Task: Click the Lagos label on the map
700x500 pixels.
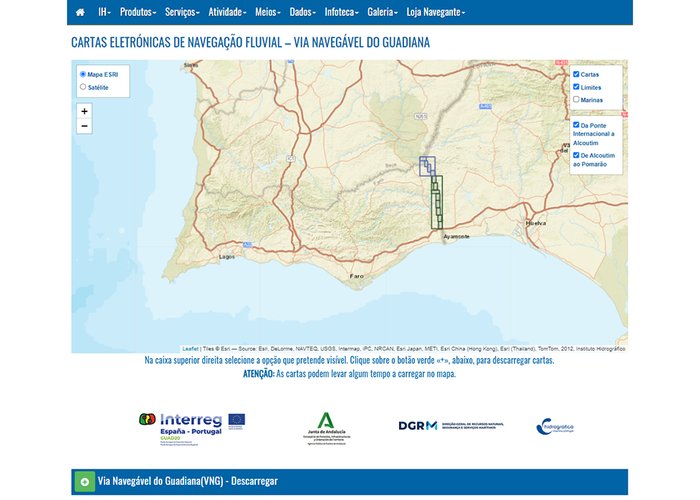Action: [x=227, y=257]
